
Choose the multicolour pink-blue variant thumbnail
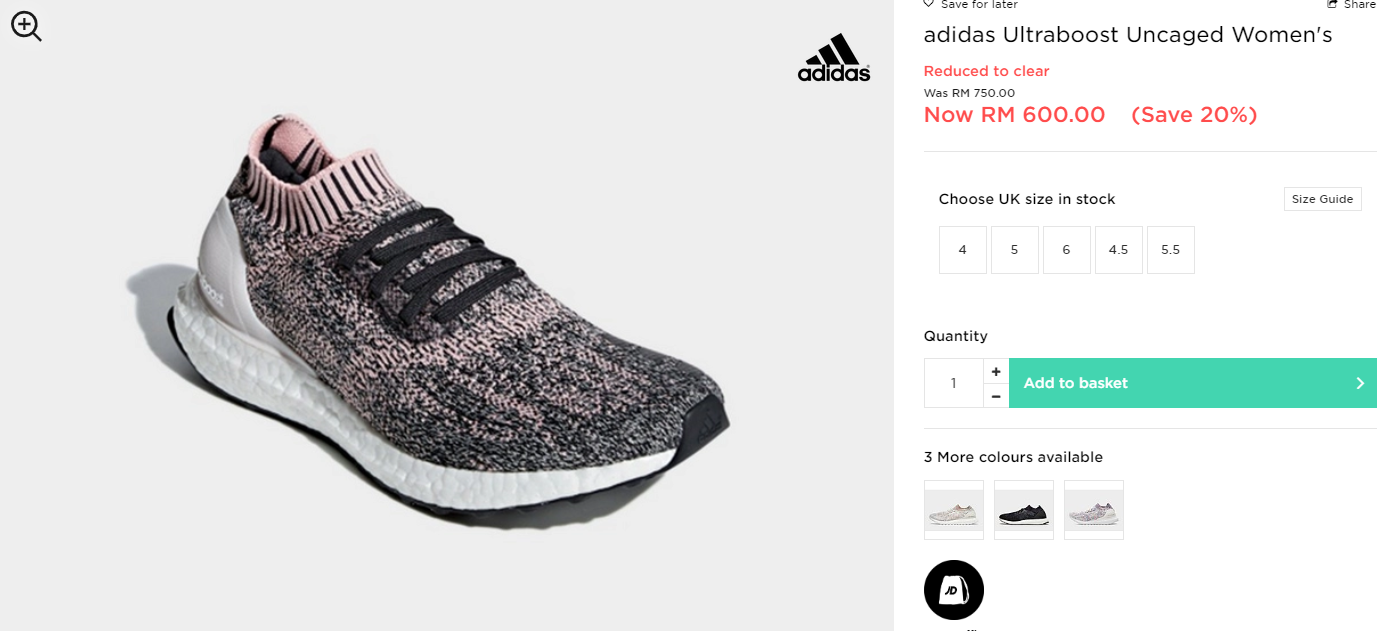click(1094, 510)
